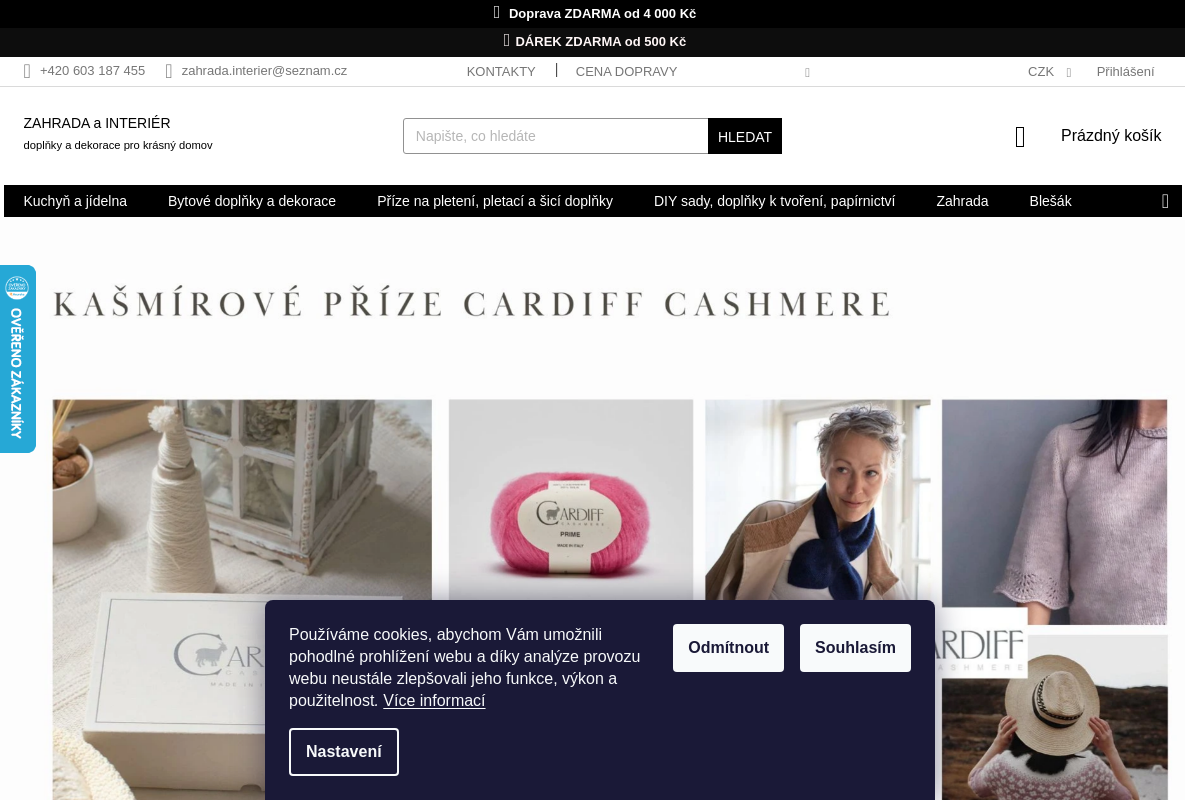
Task: Focus the Napište, co hledáte search field
Action: click(x=556, y=136)
